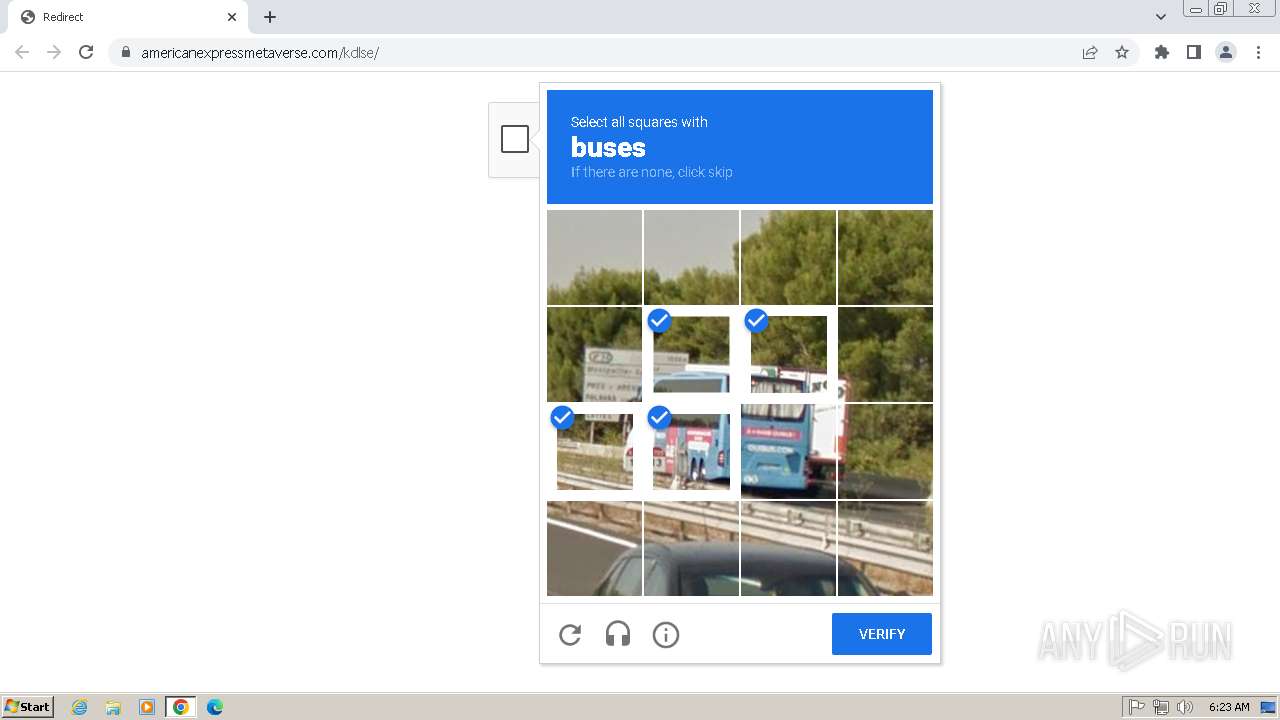Open a new tab with plus
Screen dimensions: 1280x720
[x=270, y=17]
